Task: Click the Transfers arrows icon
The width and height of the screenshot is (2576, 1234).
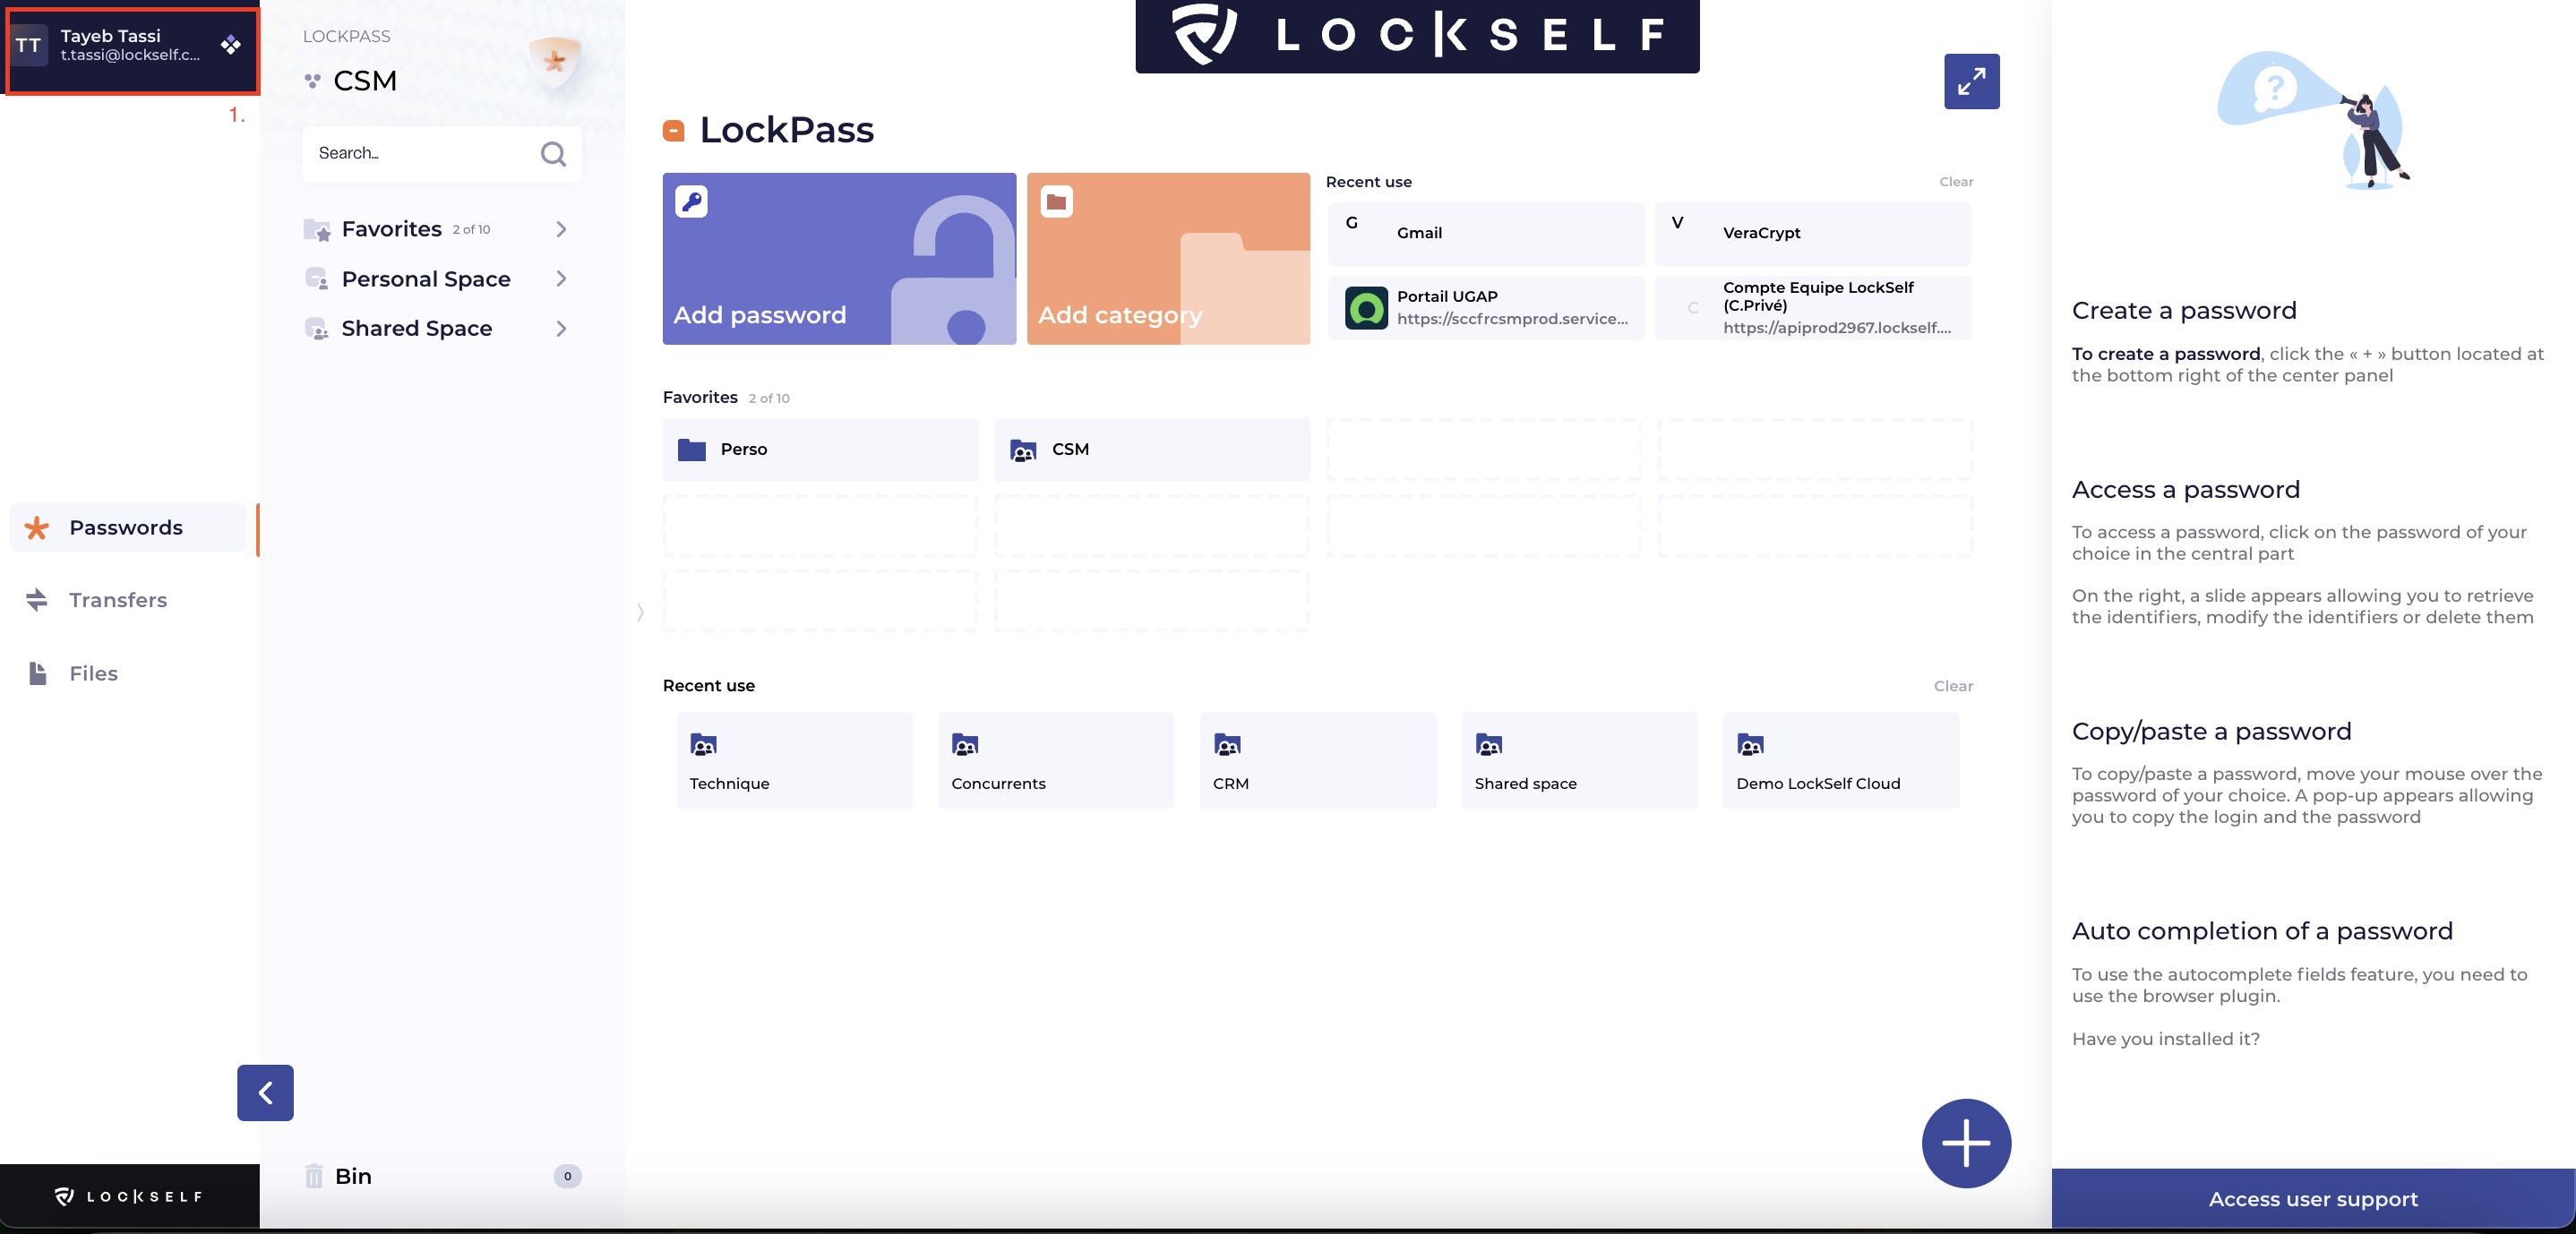Action: click(37, 600)
